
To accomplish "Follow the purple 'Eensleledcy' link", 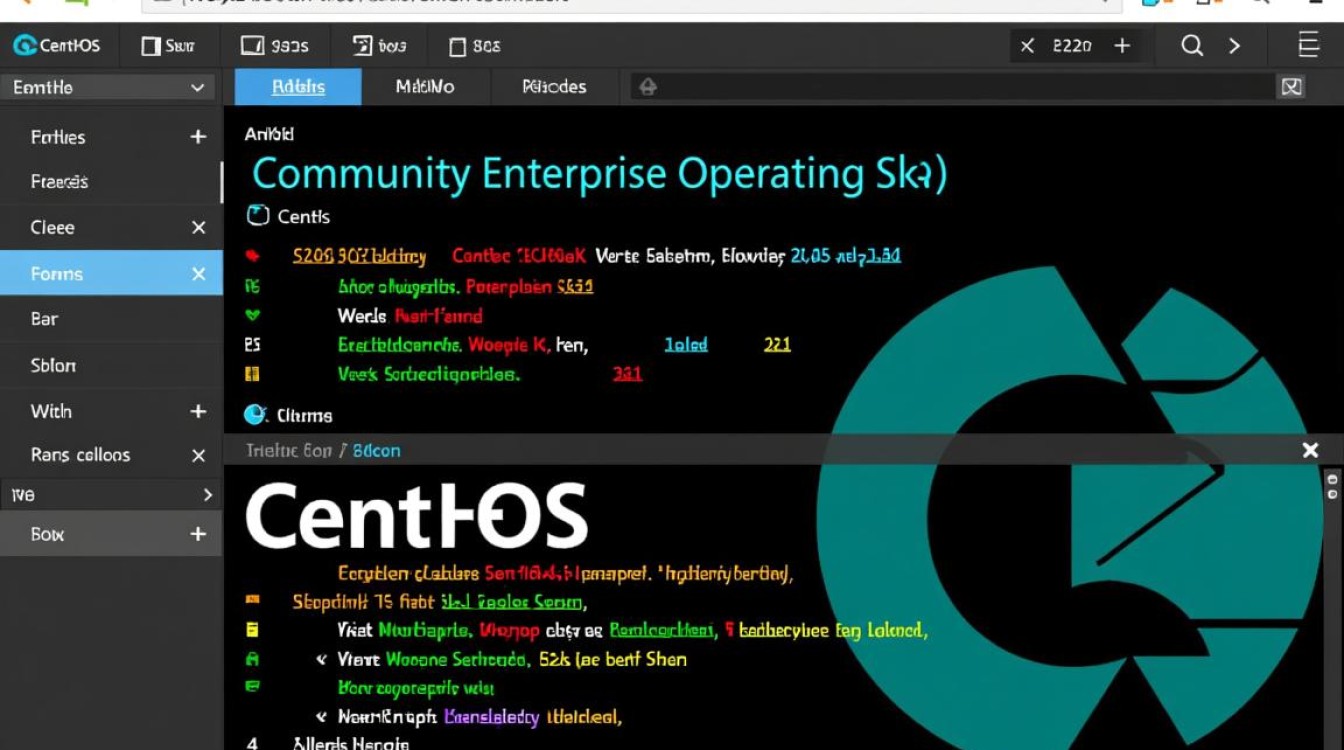I will tap(491, 717).
